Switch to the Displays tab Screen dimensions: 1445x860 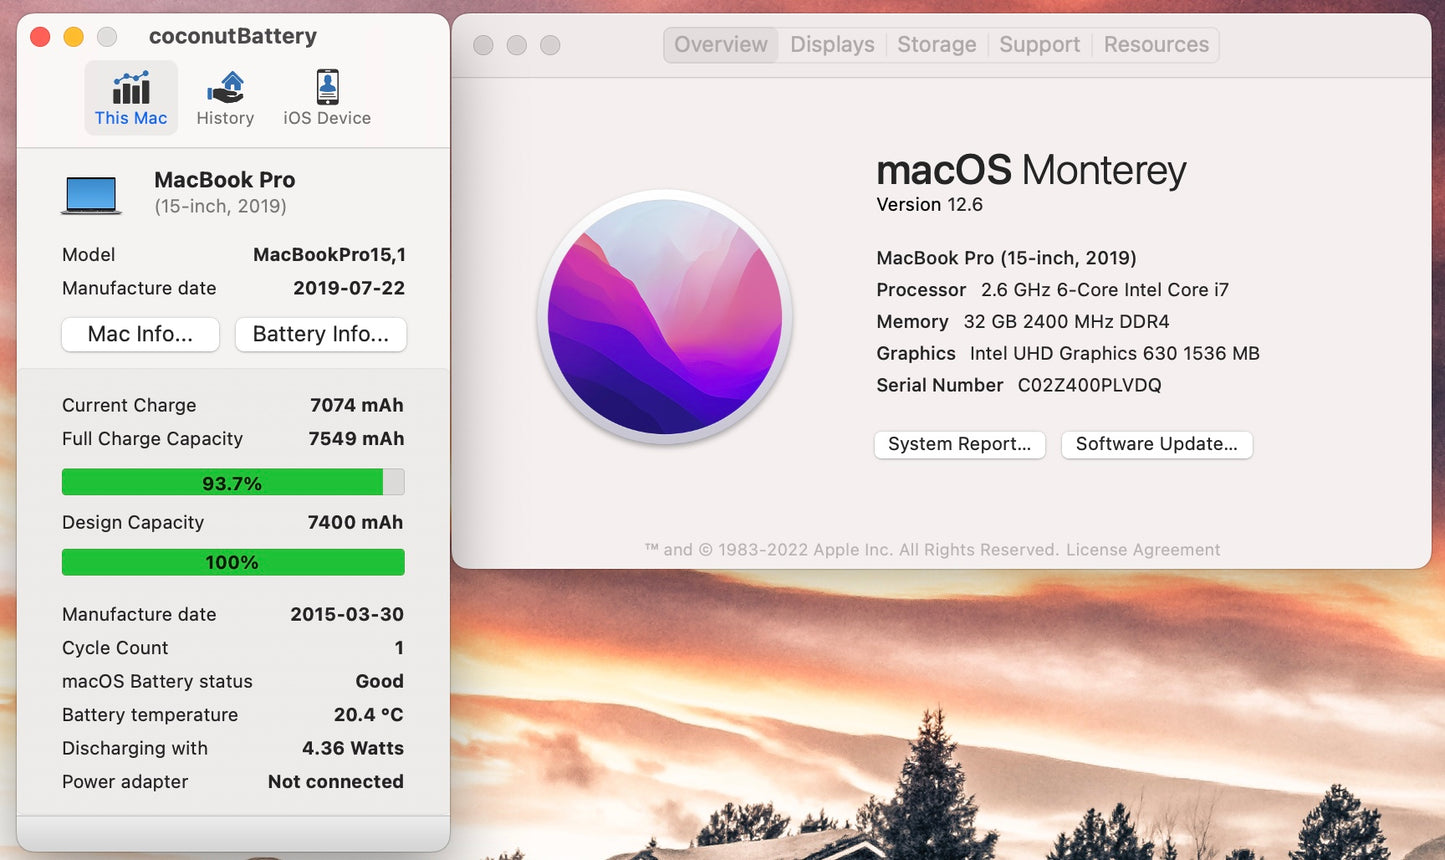point(831,44)
